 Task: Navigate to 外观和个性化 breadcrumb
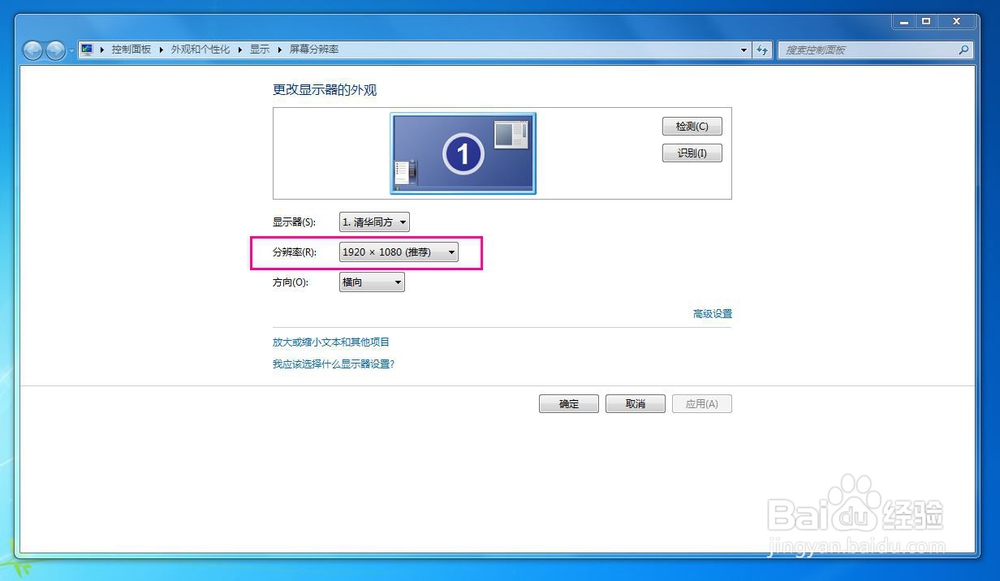tap(200, 49)
